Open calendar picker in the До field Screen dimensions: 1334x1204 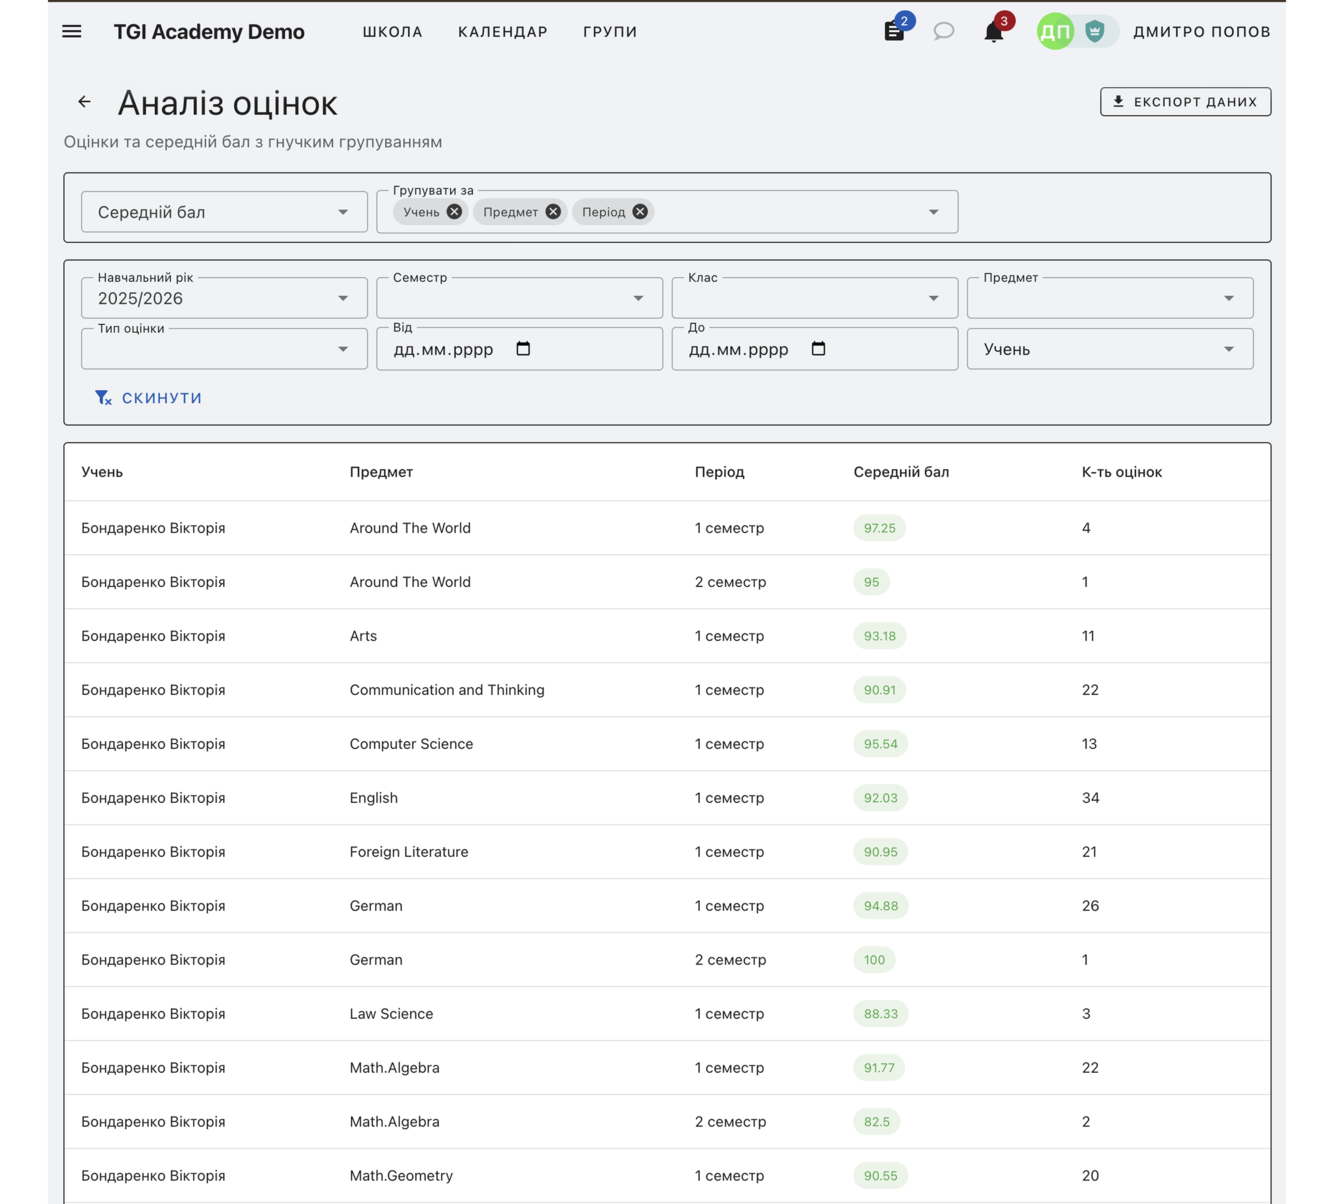818,349
